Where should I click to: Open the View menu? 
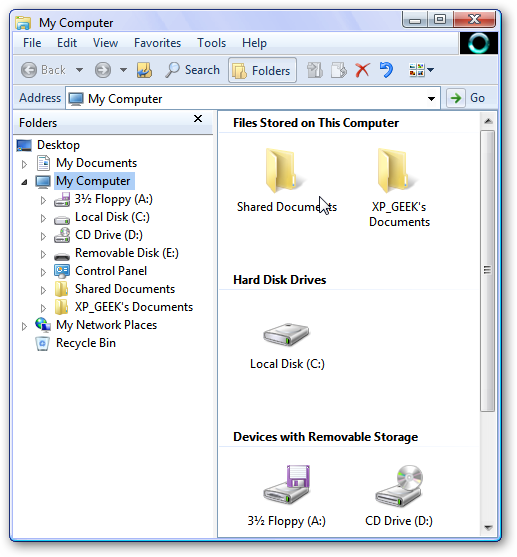coord(105,43)
